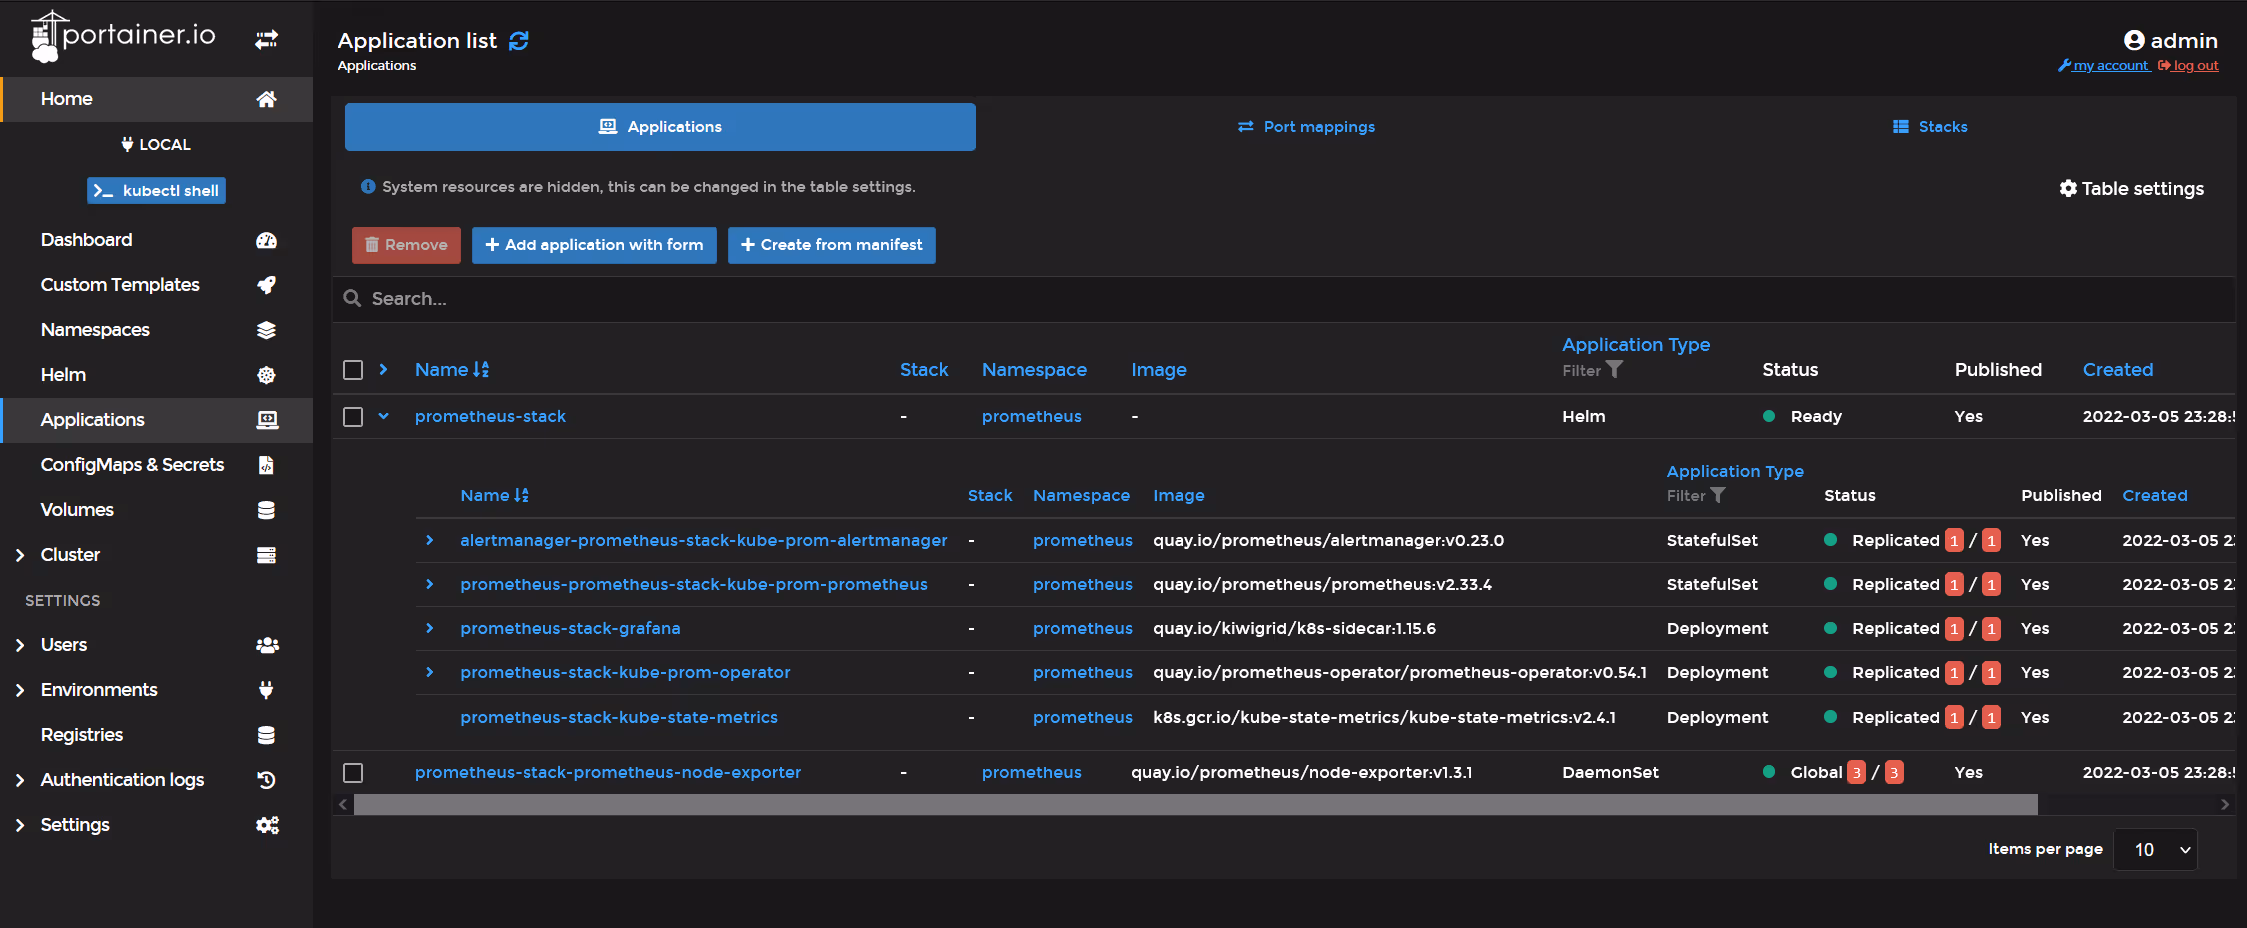Image resolution: width=2247 pixels, height=928 pixels.
Task: Click the Settings cogs icon
Action: click(267, 825)
